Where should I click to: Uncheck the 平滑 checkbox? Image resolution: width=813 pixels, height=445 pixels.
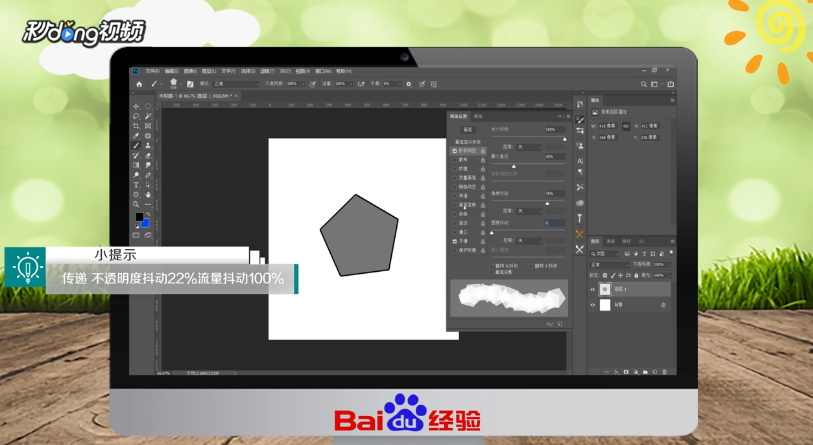tap(455, 241)
